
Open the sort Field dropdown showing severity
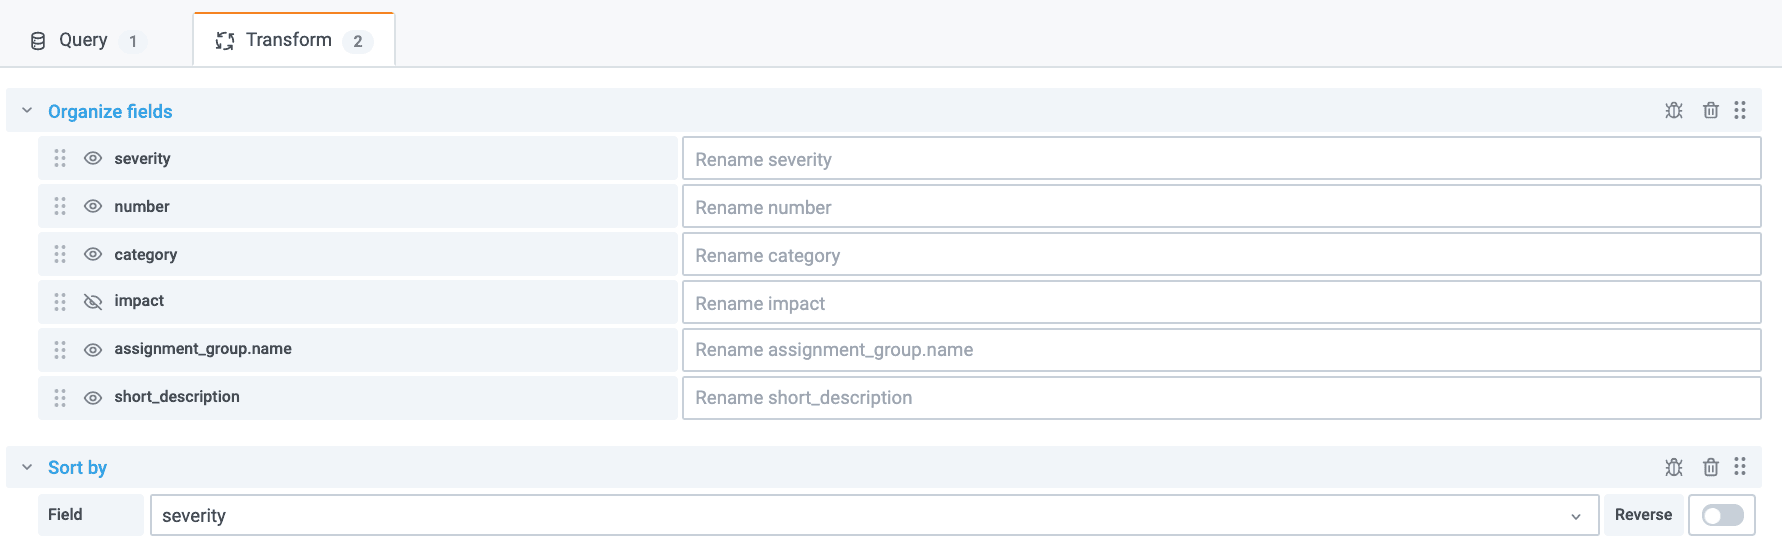873,516
